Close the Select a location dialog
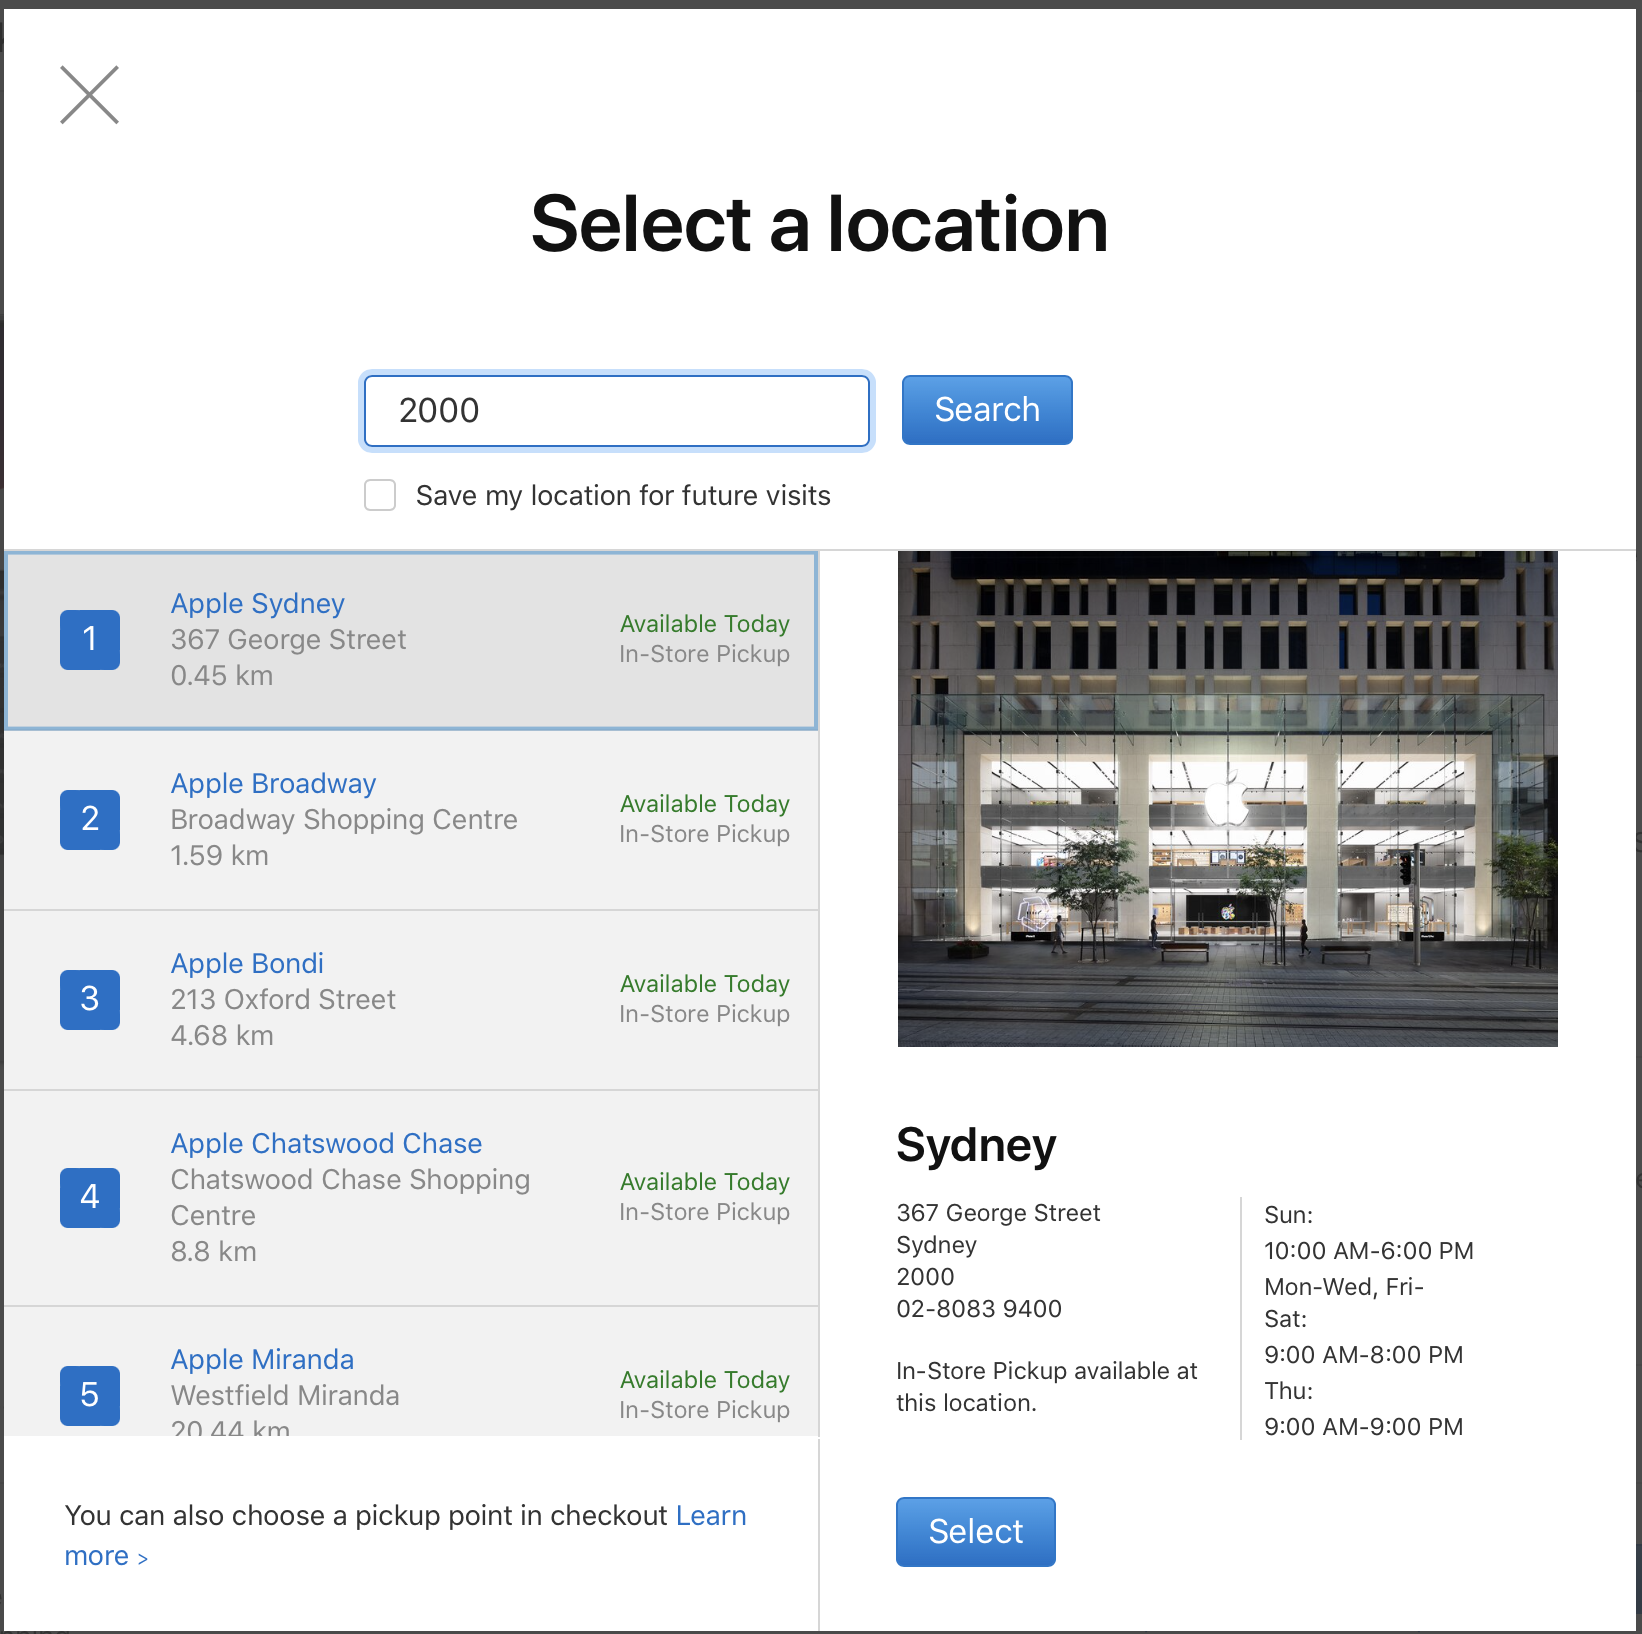 (90, 95)
